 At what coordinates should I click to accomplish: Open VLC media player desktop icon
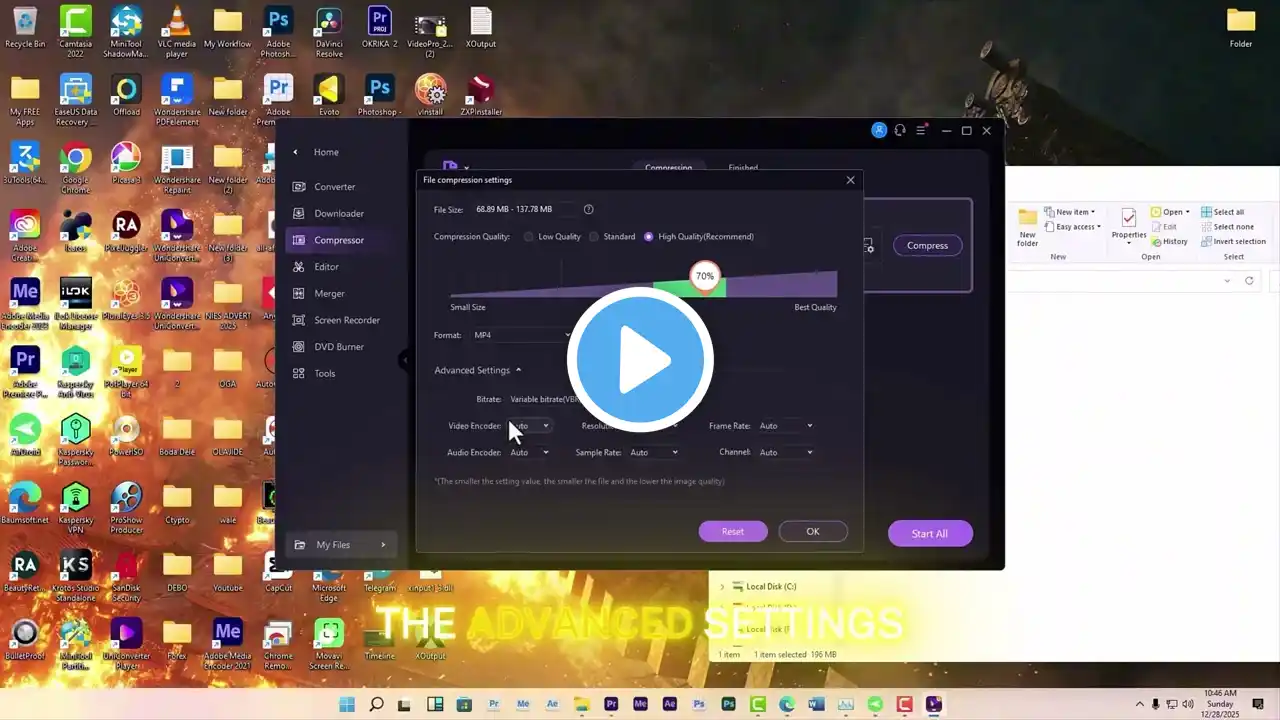click(177, 31)
